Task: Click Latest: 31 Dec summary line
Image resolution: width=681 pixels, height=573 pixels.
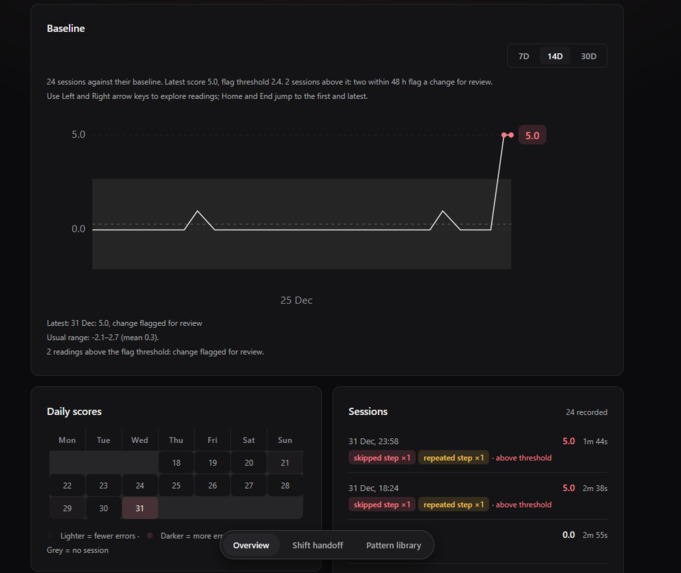Action: 124,323
